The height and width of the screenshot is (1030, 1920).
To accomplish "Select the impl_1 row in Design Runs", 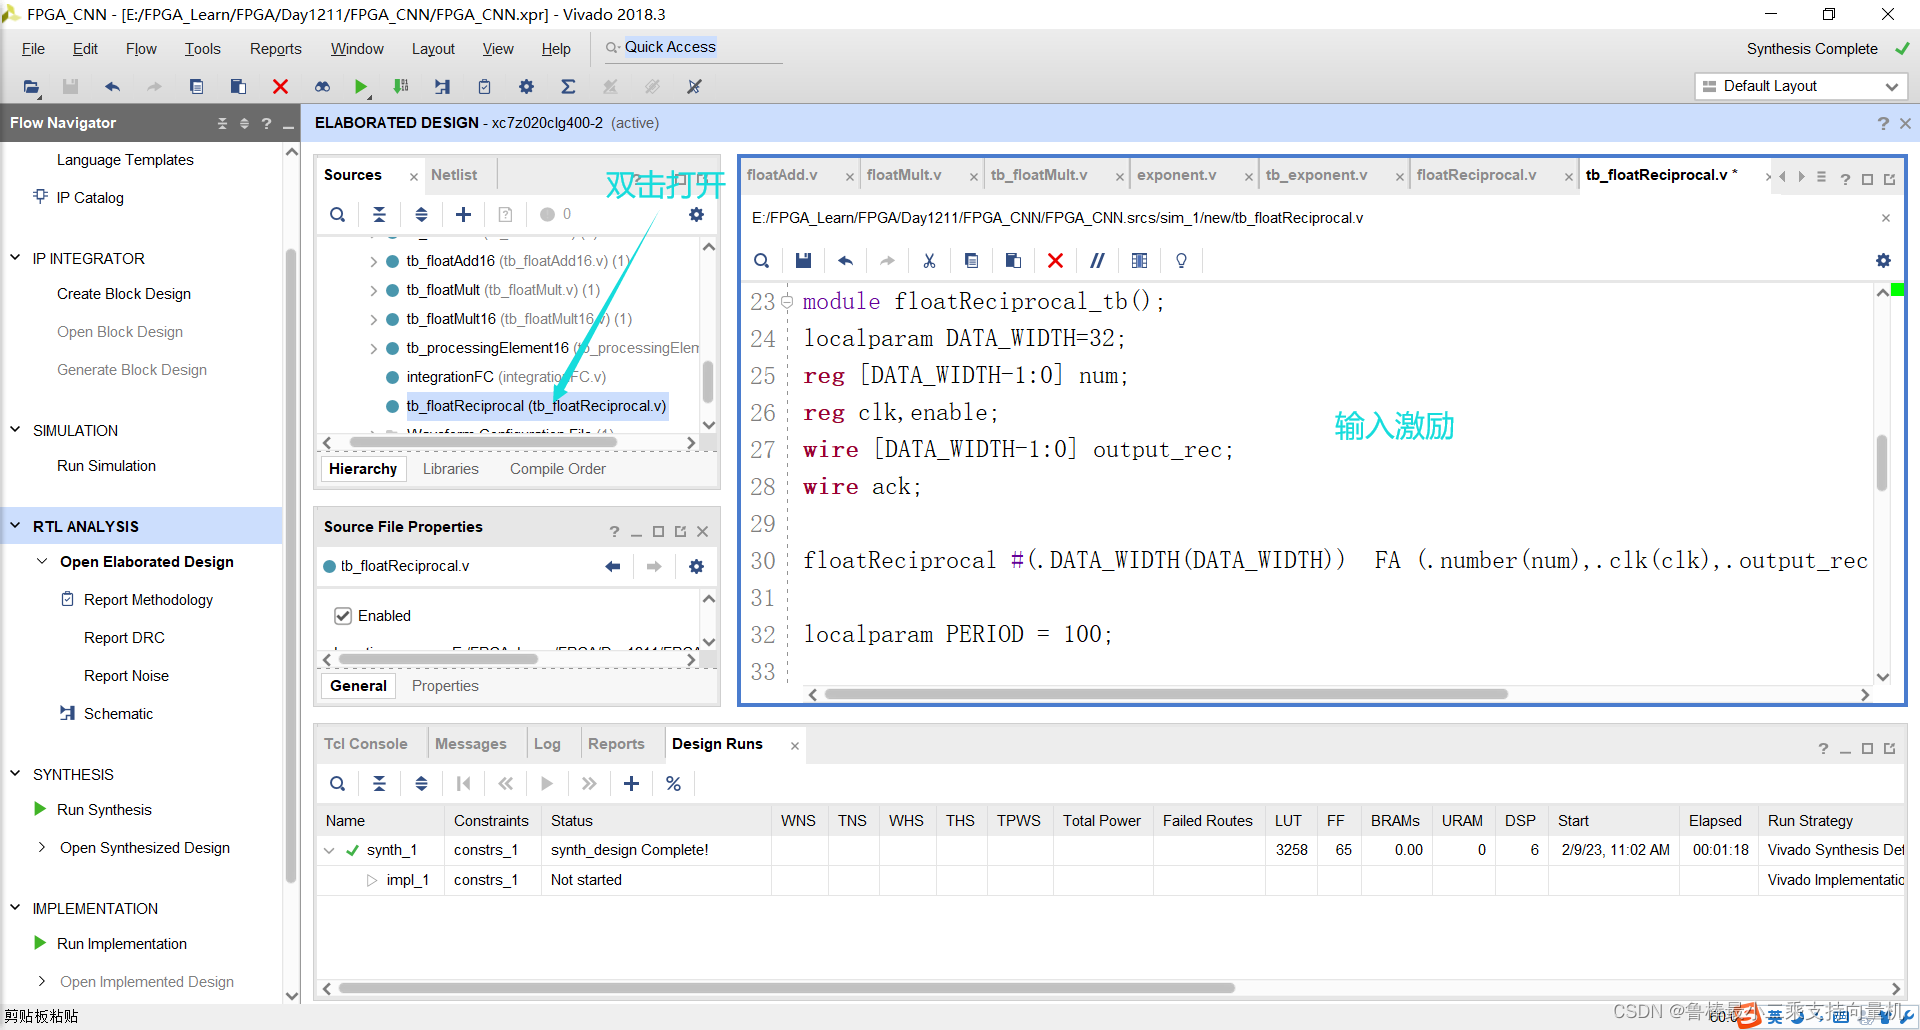I will click(x=1110, y=880).
